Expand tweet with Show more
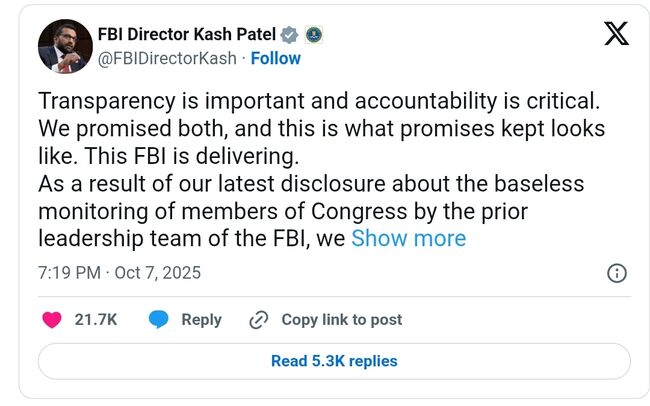 [x=408, y=238]
